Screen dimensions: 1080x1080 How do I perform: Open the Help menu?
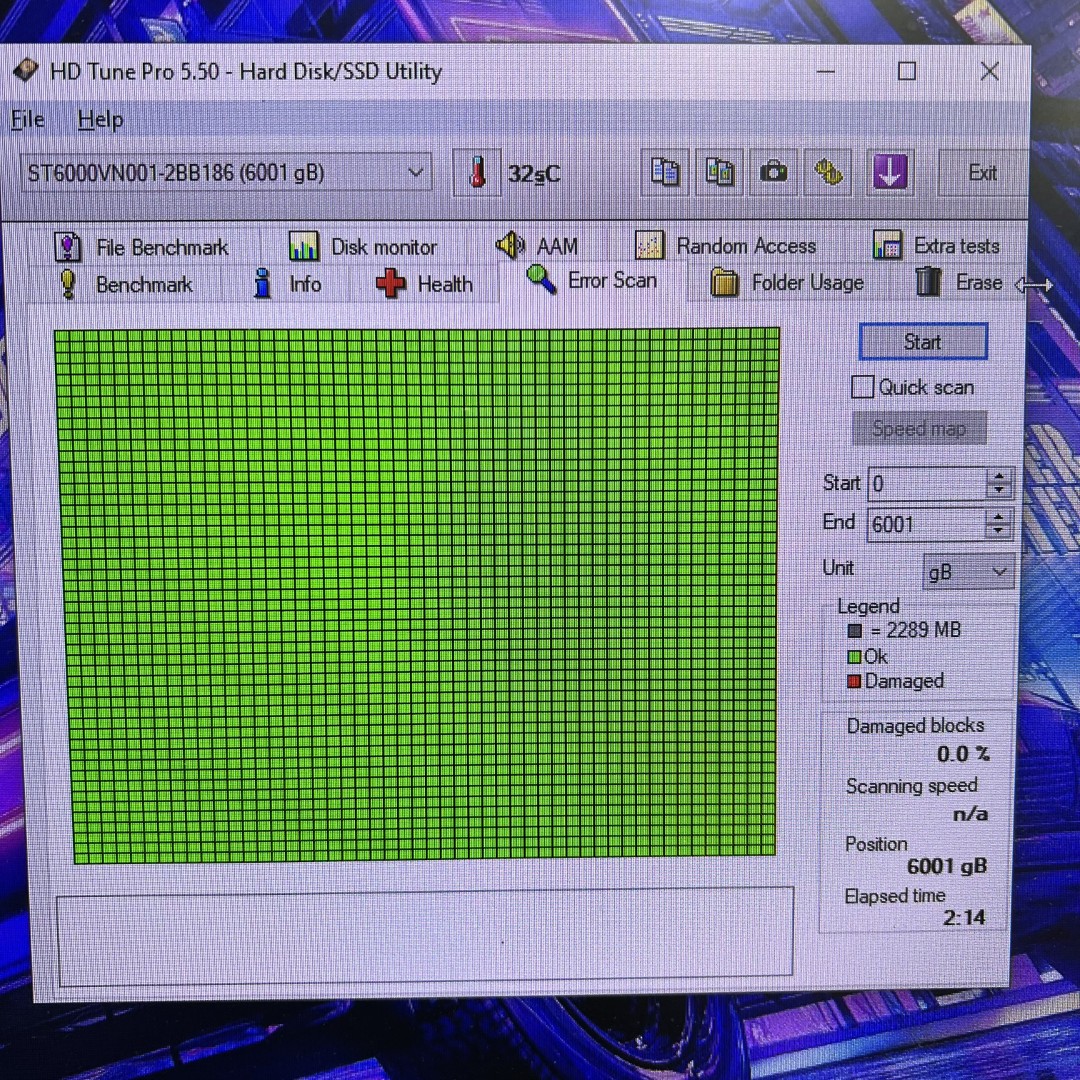click(x=100, y=120)
